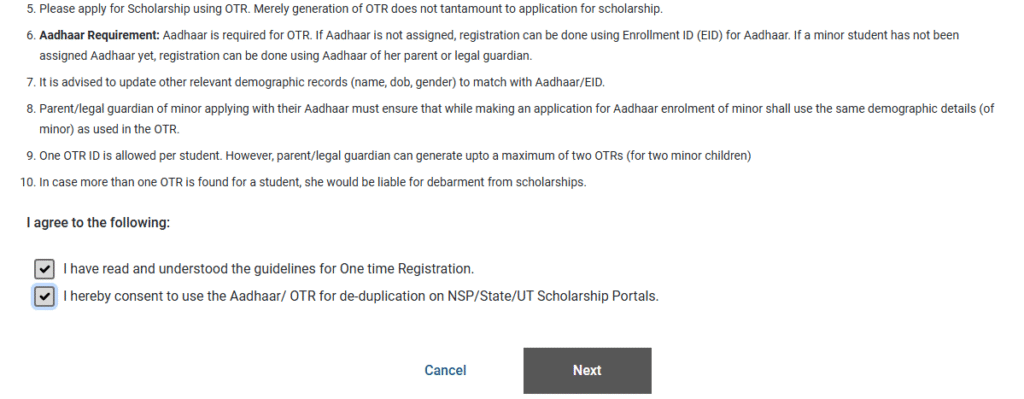
Task: Click 'NSP/State/UT Scholarship Portals' text in consent label
Action: [552, 296]
